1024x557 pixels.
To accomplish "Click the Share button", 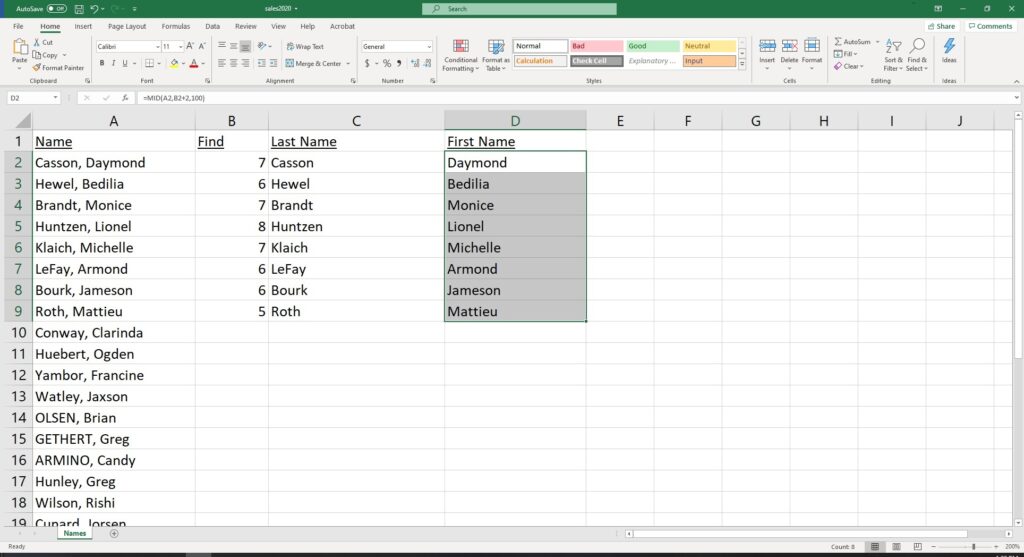I will pyautogui.click(x=942, y=27).
